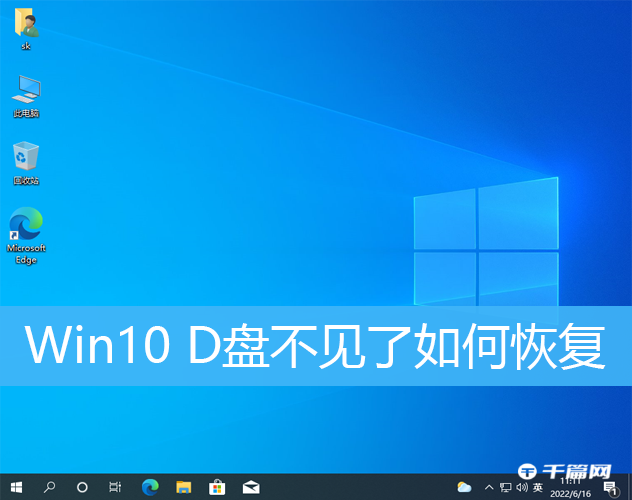632x500 pixels.
Task: Open taskbar search magnifier
Action: [49, 488]
